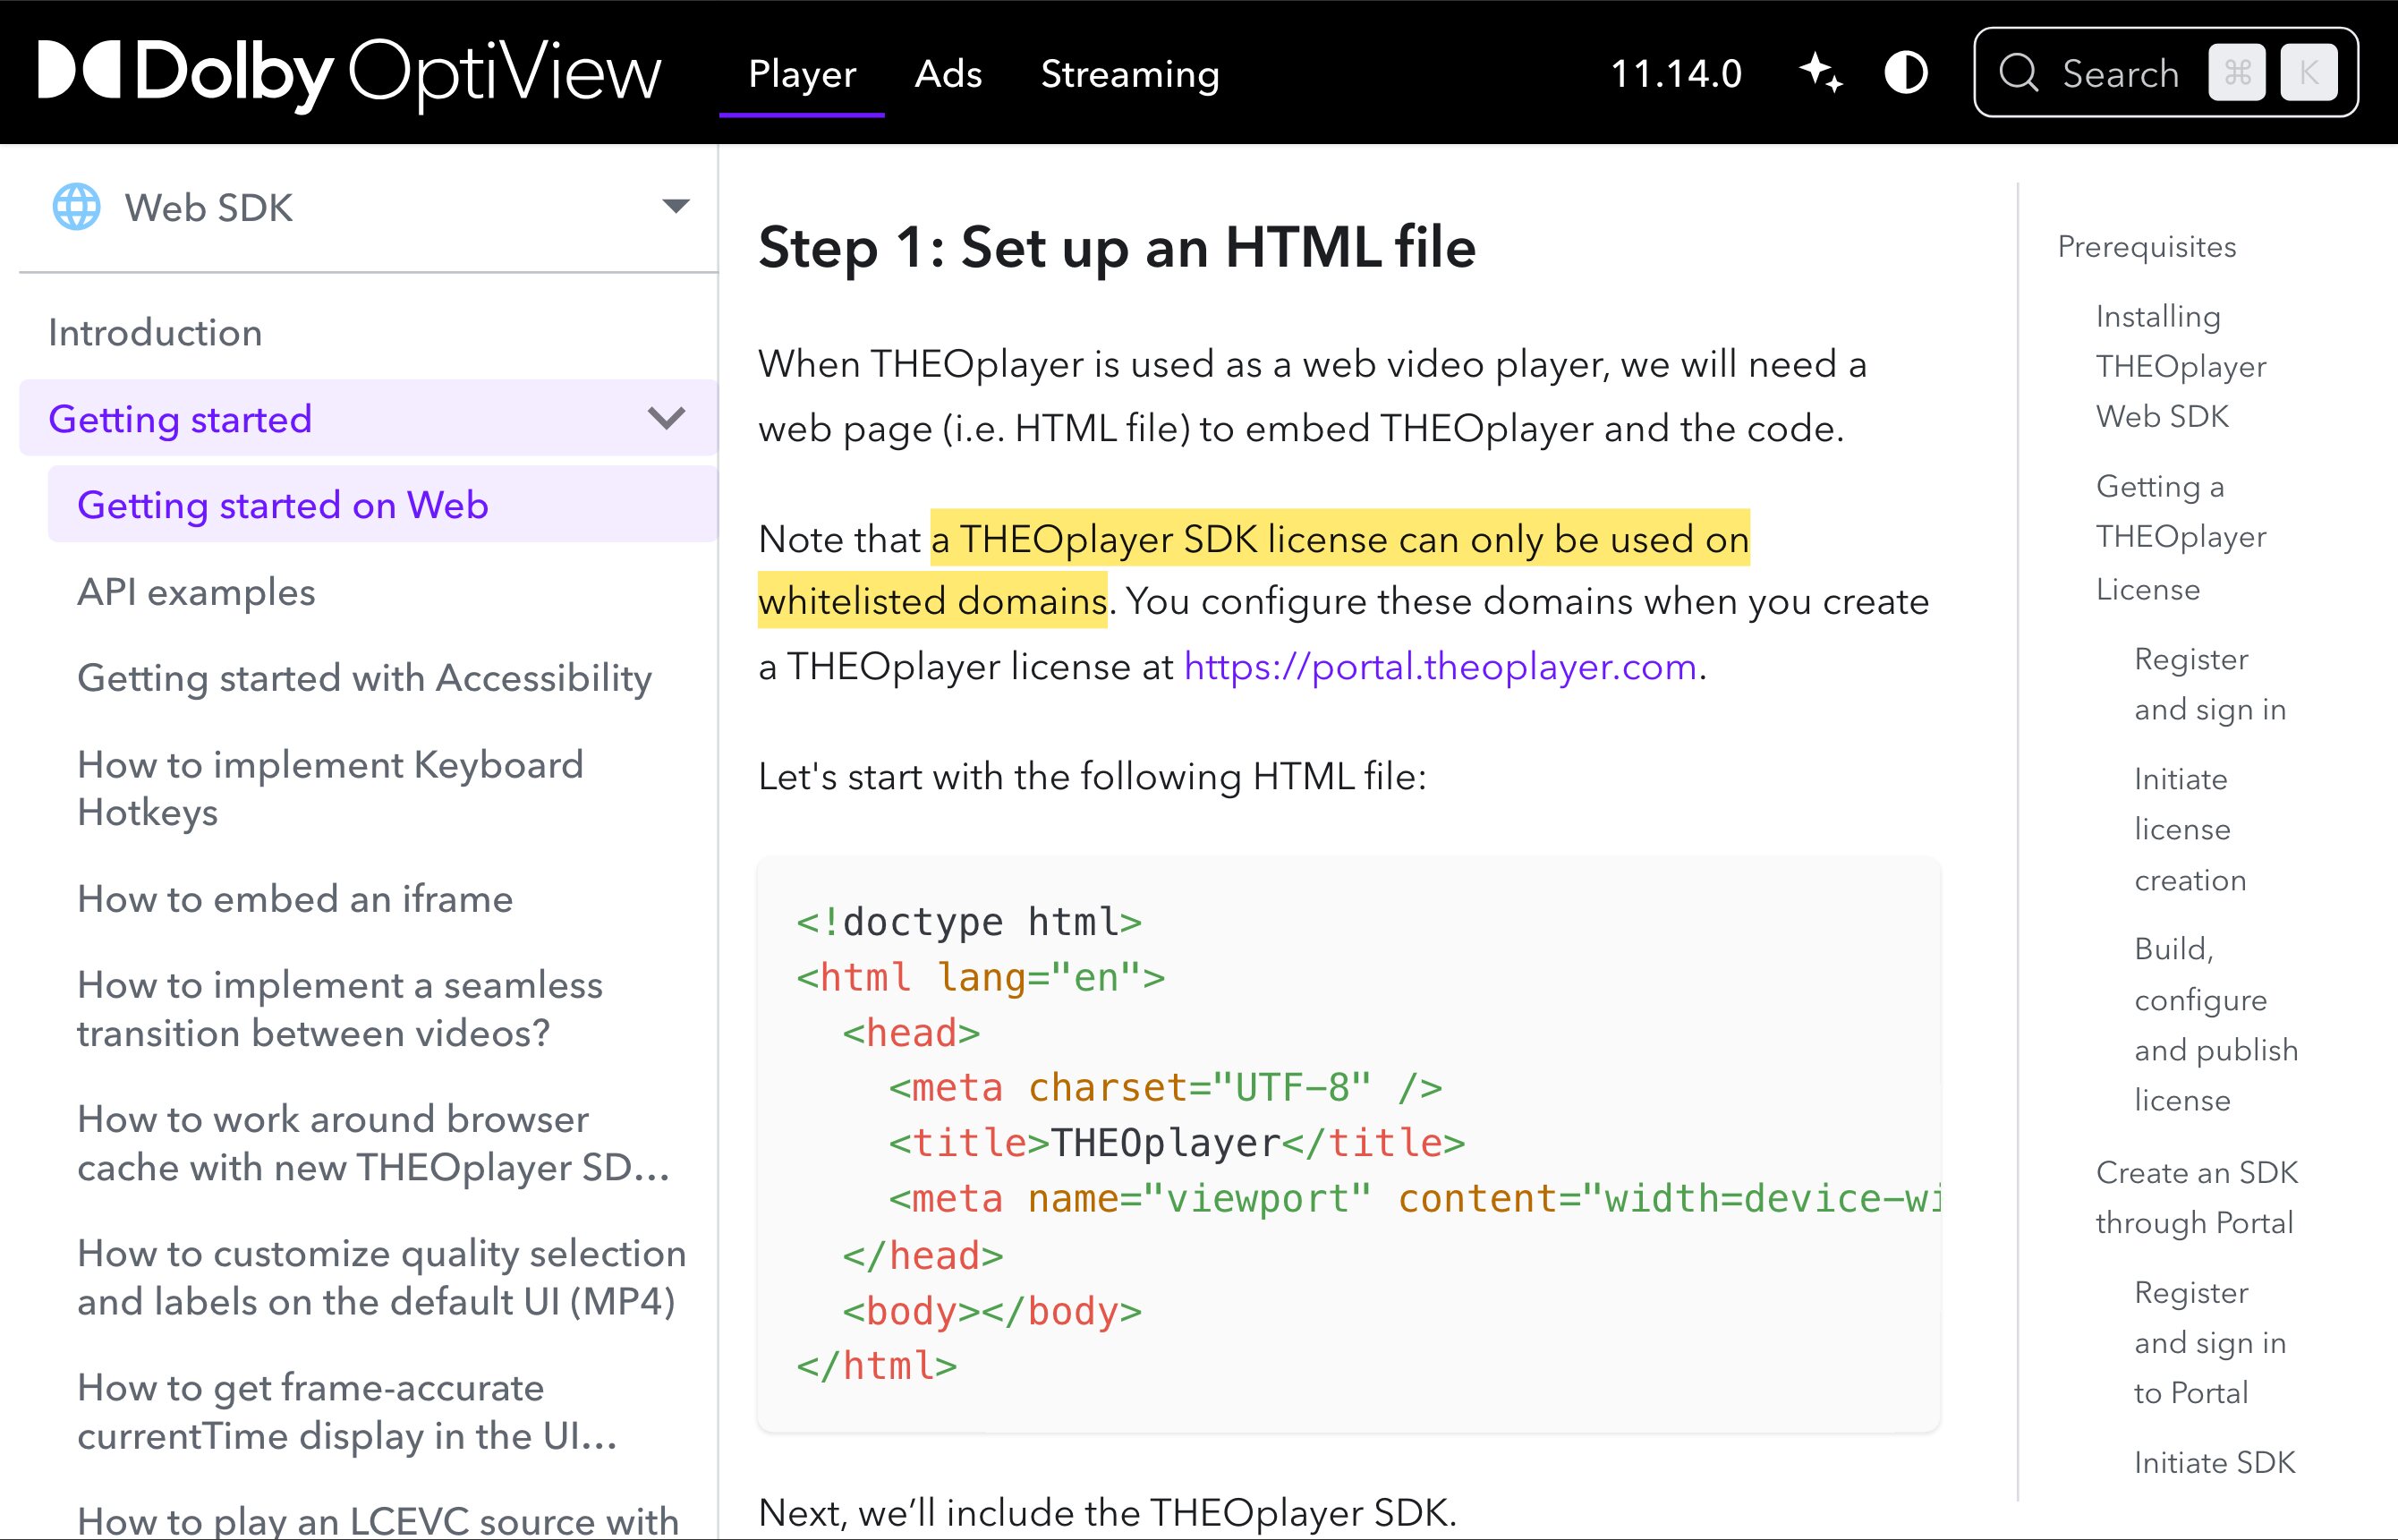Image resolution: width=2398 pixels, height=1540 pixels.
Task: Toggle dark/light mode contrast icon
Action: click(1905, 73)
